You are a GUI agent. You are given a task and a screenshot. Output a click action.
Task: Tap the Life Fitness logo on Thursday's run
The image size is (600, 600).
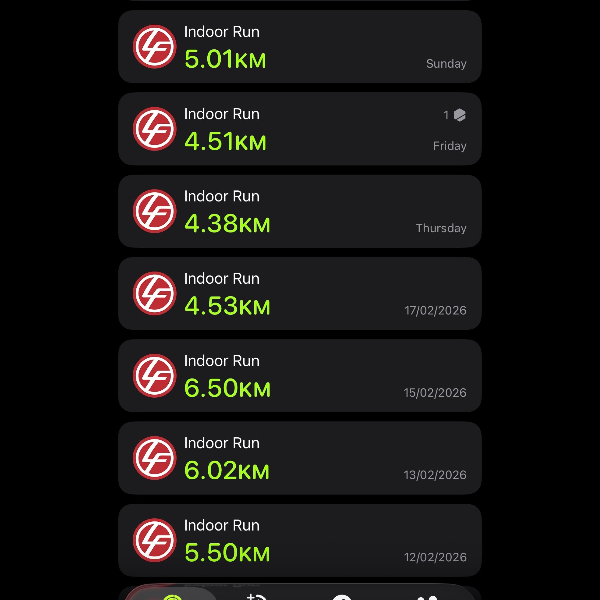coord(154,211)
